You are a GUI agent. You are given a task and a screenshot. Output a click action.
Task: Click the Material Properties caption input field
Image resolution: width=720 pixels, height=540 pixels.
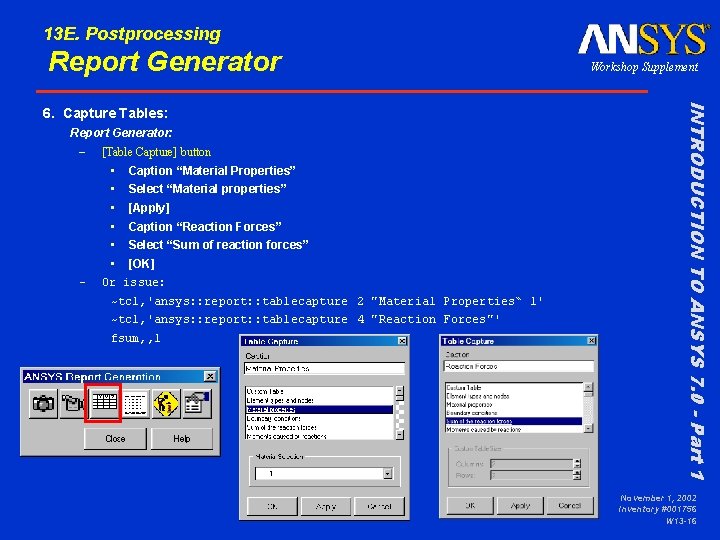[324, 368]
